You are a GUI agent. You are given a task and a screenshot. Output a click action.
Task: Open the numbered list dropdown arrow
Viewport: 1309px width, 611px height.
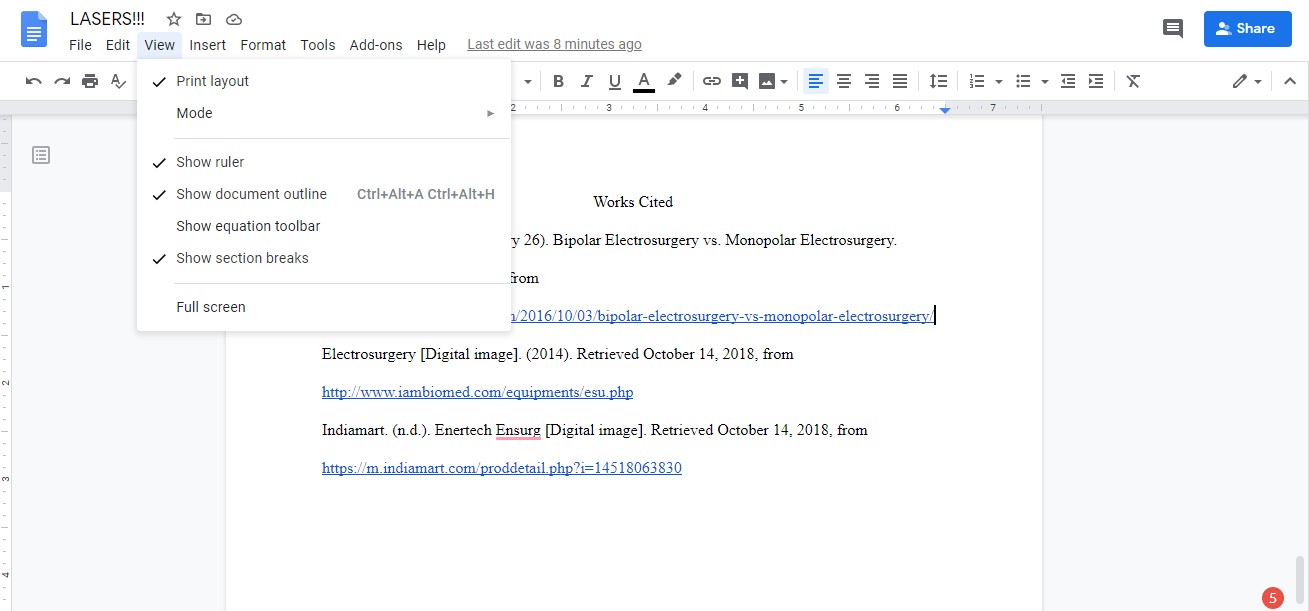[x=999, y=81]
